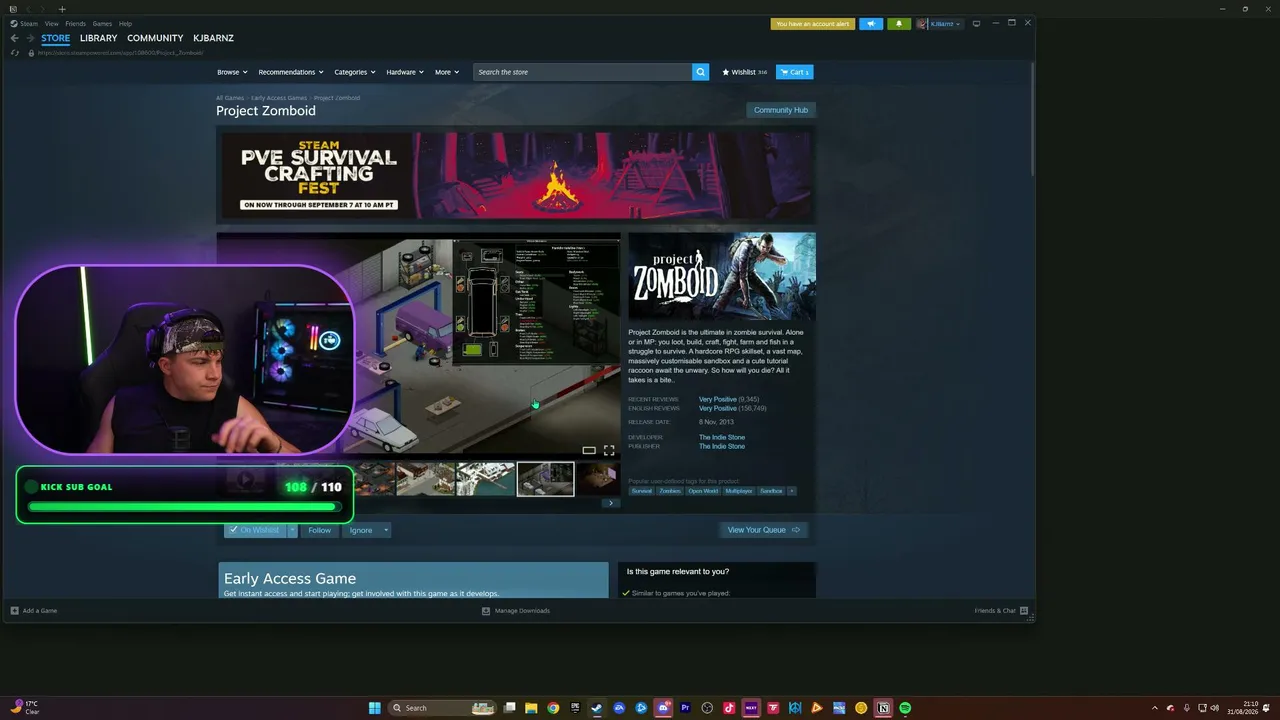The height and width of the screenshot is (720, 1280).
Task: Reload the Steam store page
Action: point(14,53)
